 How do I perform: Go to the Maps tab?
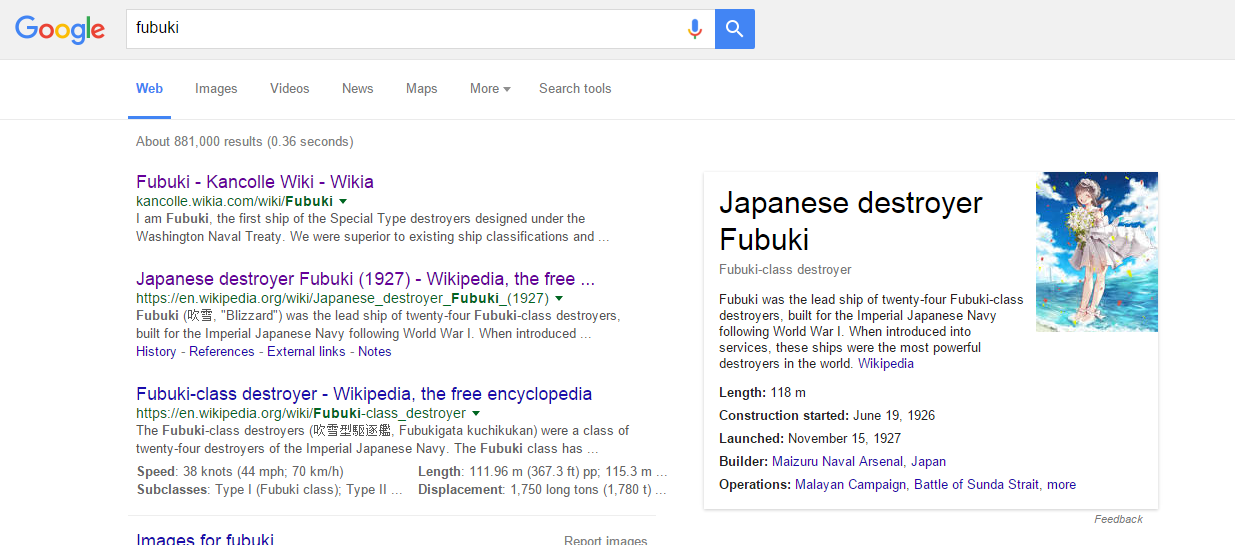click(421, 89)
